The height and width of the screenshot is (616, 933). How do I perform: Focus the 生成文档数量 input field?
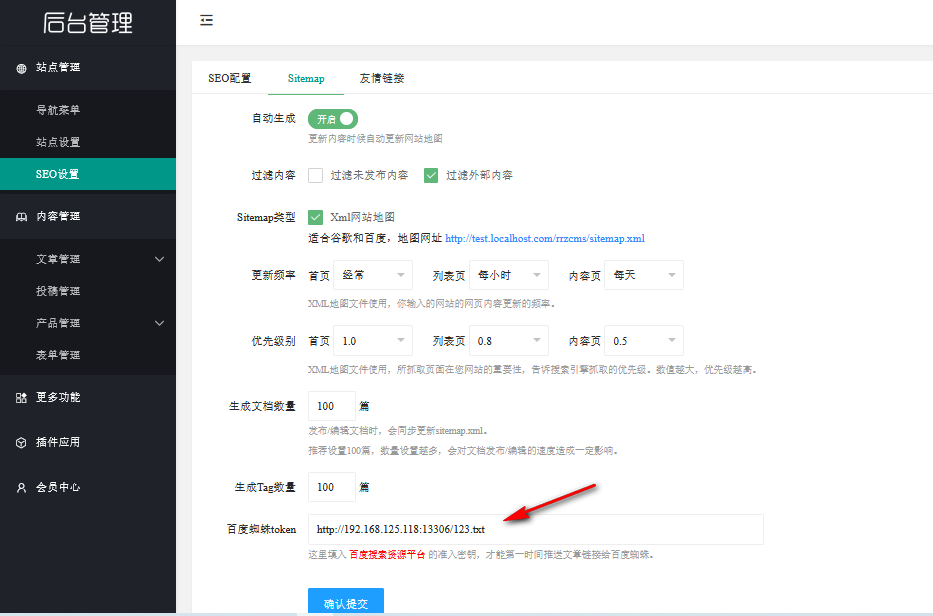(x=331, y=406)
